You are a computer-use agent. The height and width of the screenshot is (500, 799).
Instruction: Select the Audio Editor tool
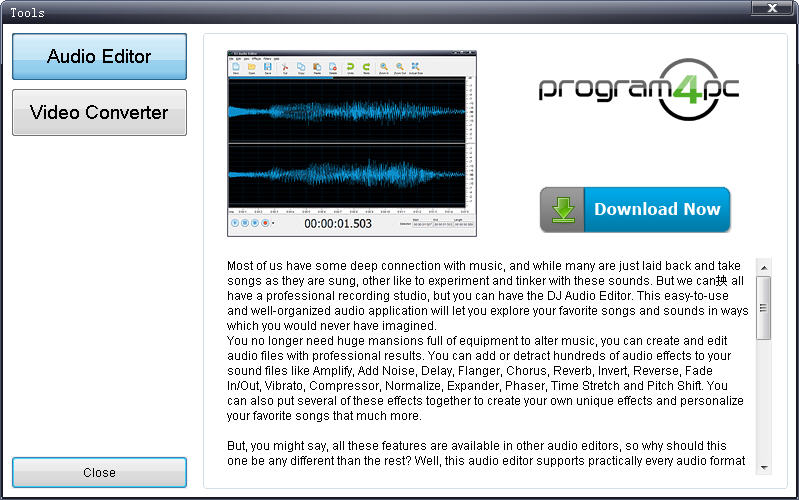click(x=99, y=57)
